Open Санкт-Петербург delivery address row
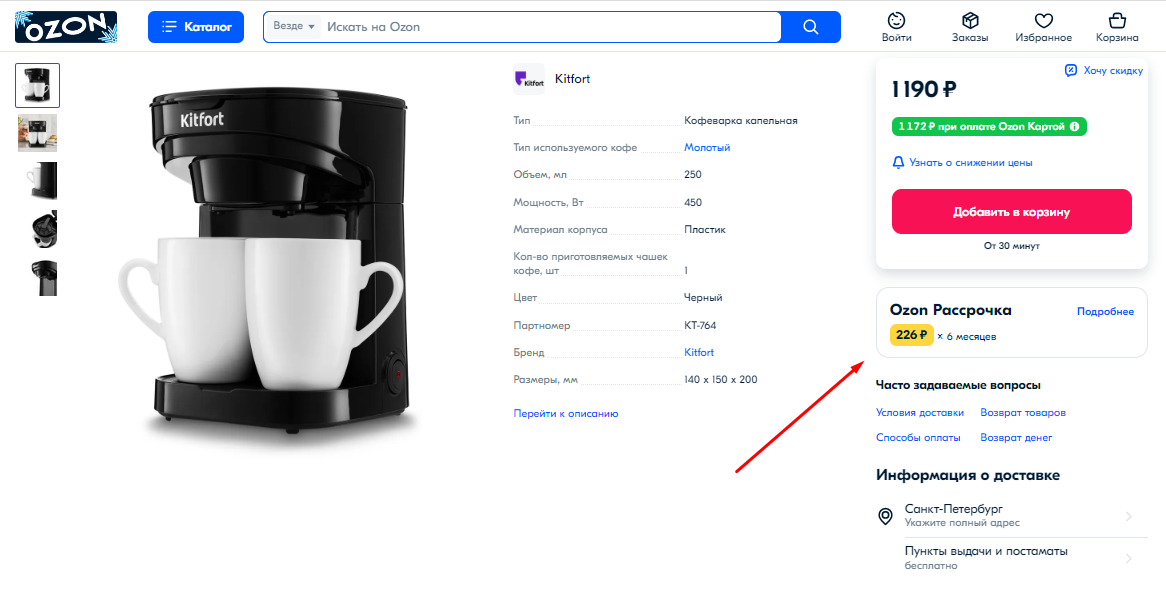The image size is (1166, 591). tap(1012, 516)
